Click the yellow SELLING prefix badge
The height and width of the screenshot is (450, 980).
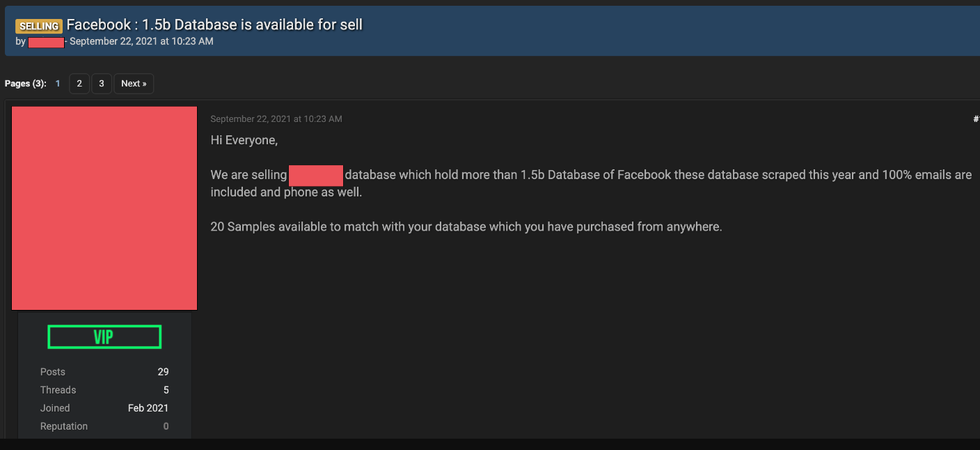click(x=39, y=25)
